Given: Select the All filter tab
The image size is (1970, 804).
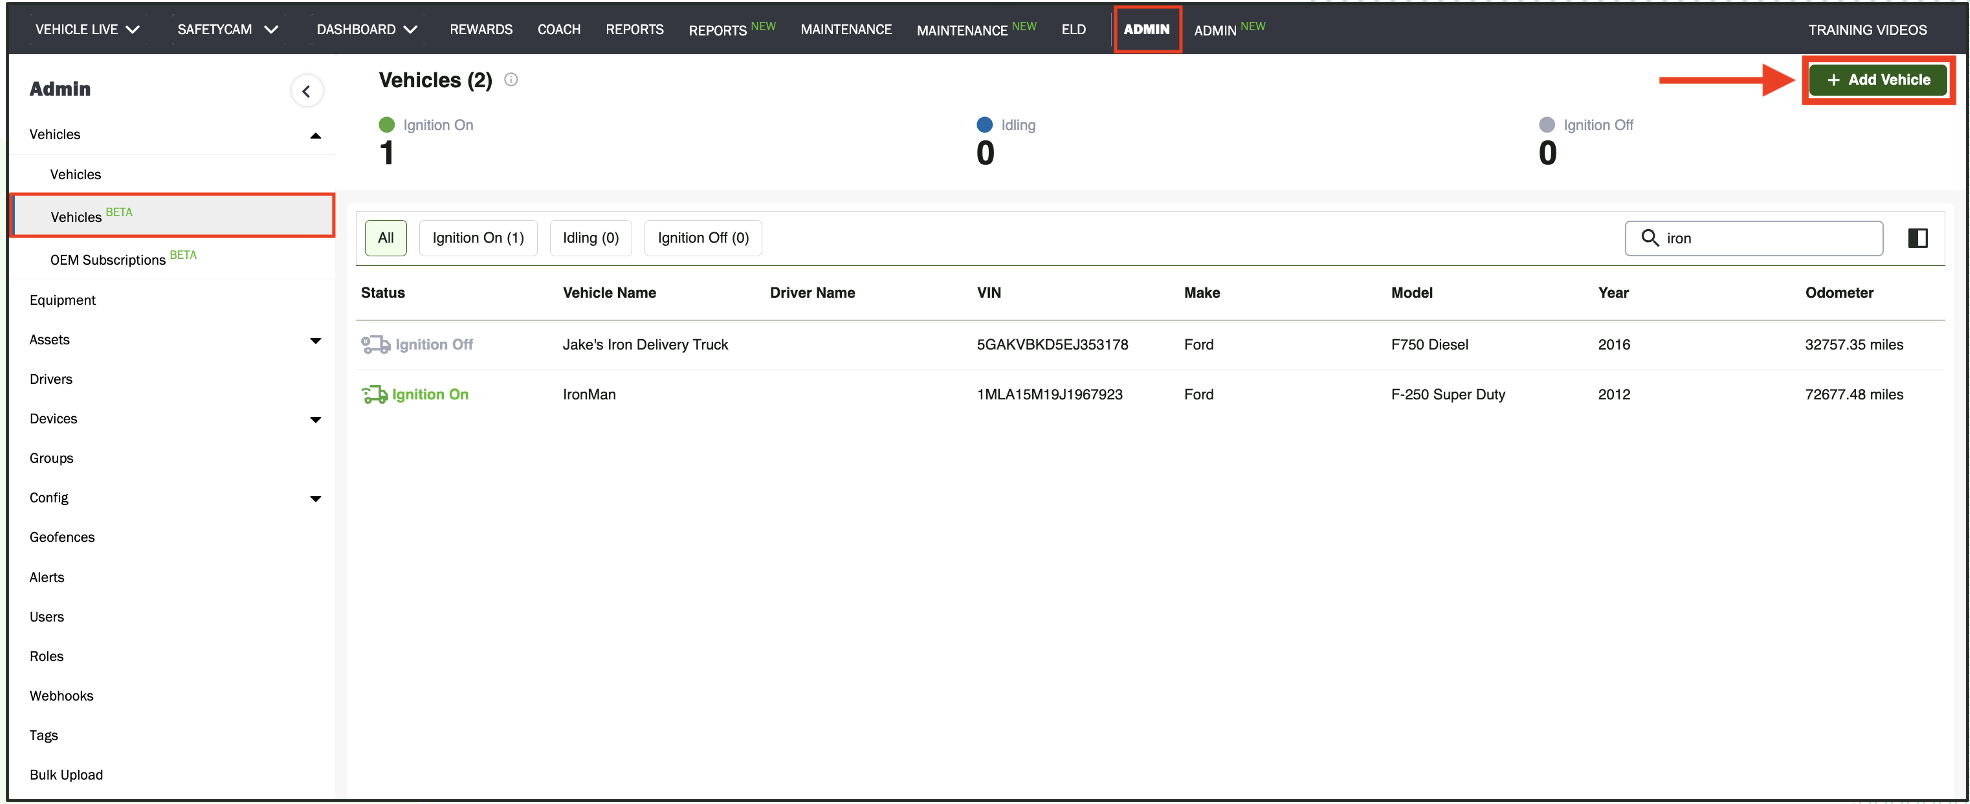Looking at the screenshot, I should click(386, 238).
